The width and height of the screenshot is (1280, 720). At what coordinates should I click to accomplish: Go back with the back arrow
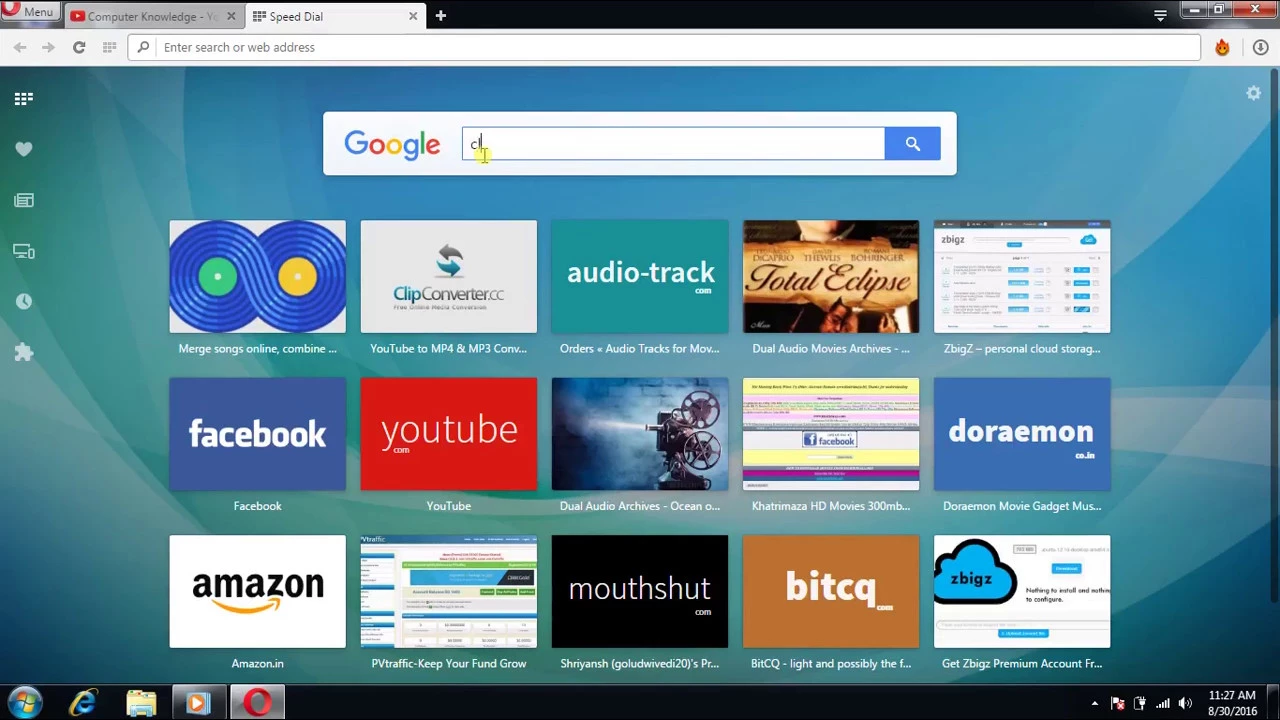pyautogui.click(x=20, y=47)
